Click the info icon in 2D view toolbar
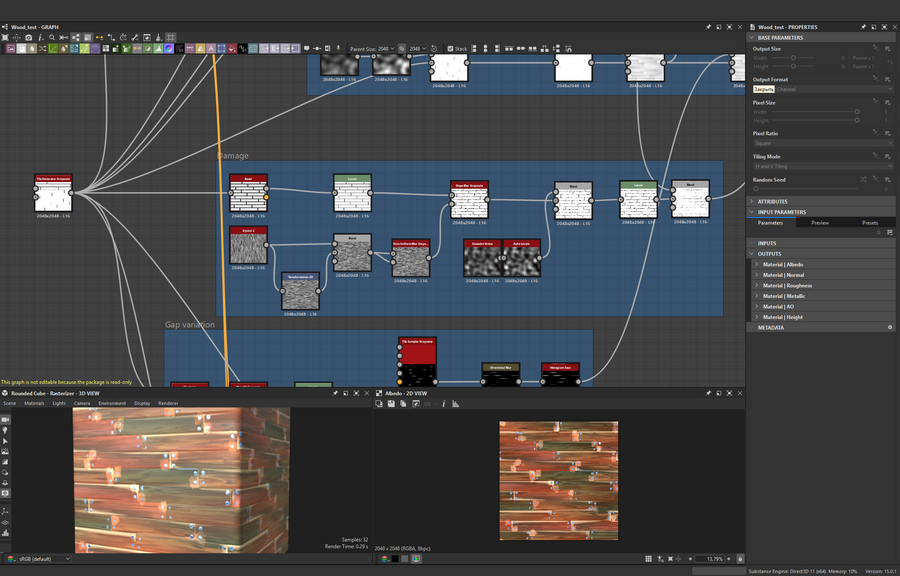900x576 pixels. pyautogui.click(x=443, y=403)
